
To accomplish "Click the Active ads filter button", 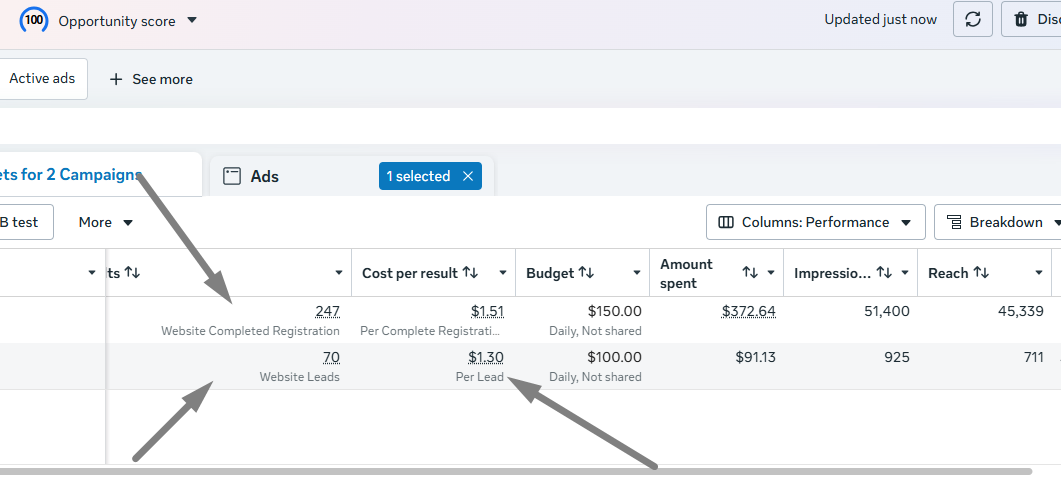I will [42, 78].
